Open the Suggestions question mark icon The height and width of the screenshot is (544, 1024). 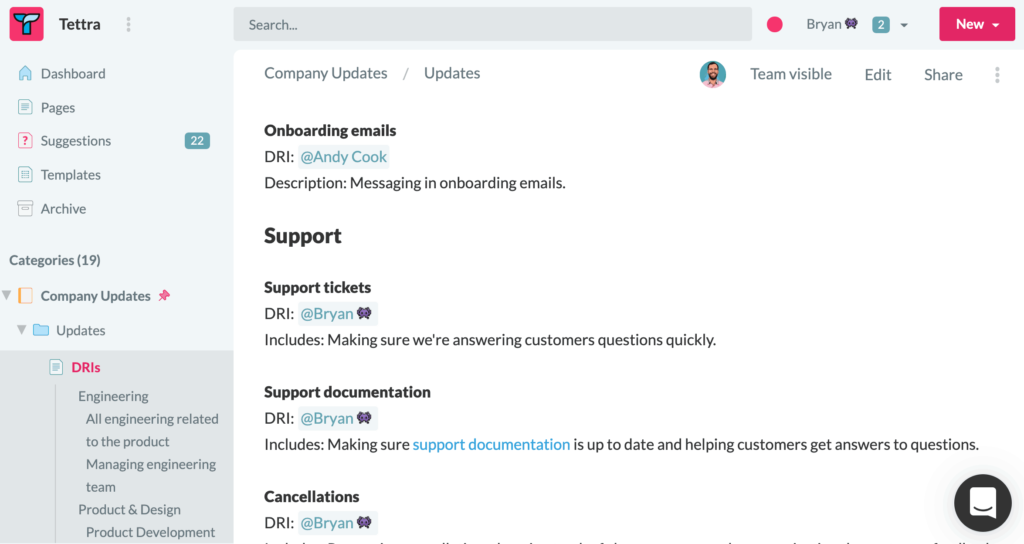point(25,140)
